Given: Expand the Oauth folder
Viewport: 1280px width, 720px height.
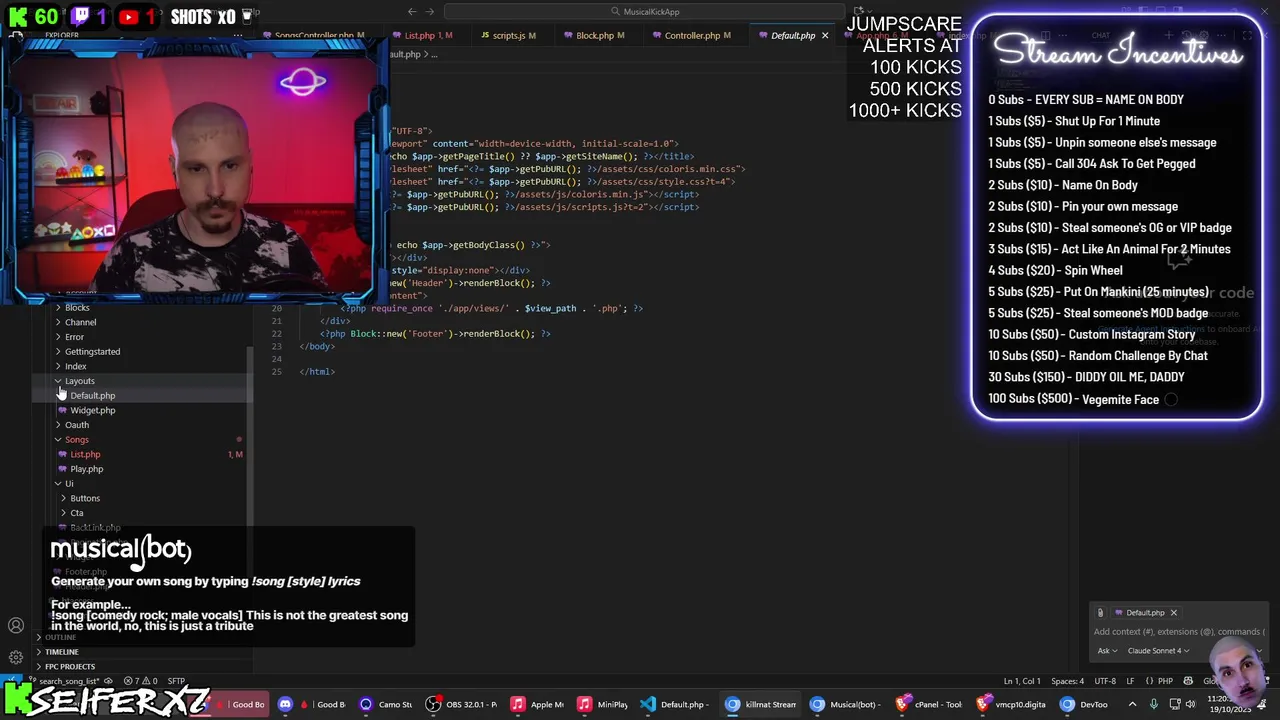Looking at the screenshot, I should (76, 425).
